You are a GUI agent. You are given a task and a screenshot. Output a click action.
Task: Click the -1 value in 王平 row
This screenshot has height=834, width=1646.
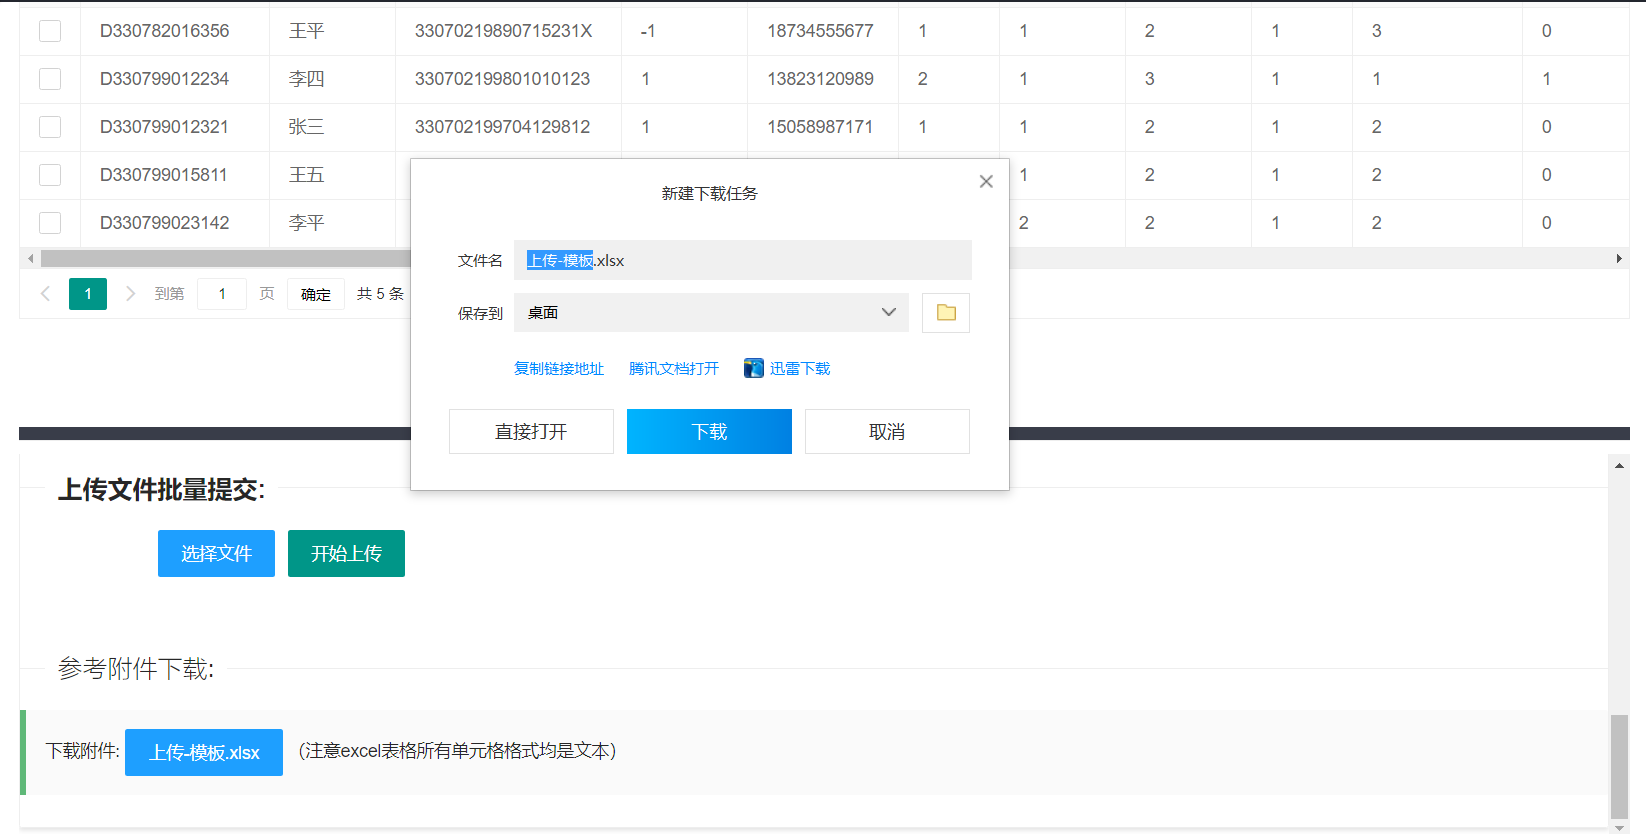point(648,31)
